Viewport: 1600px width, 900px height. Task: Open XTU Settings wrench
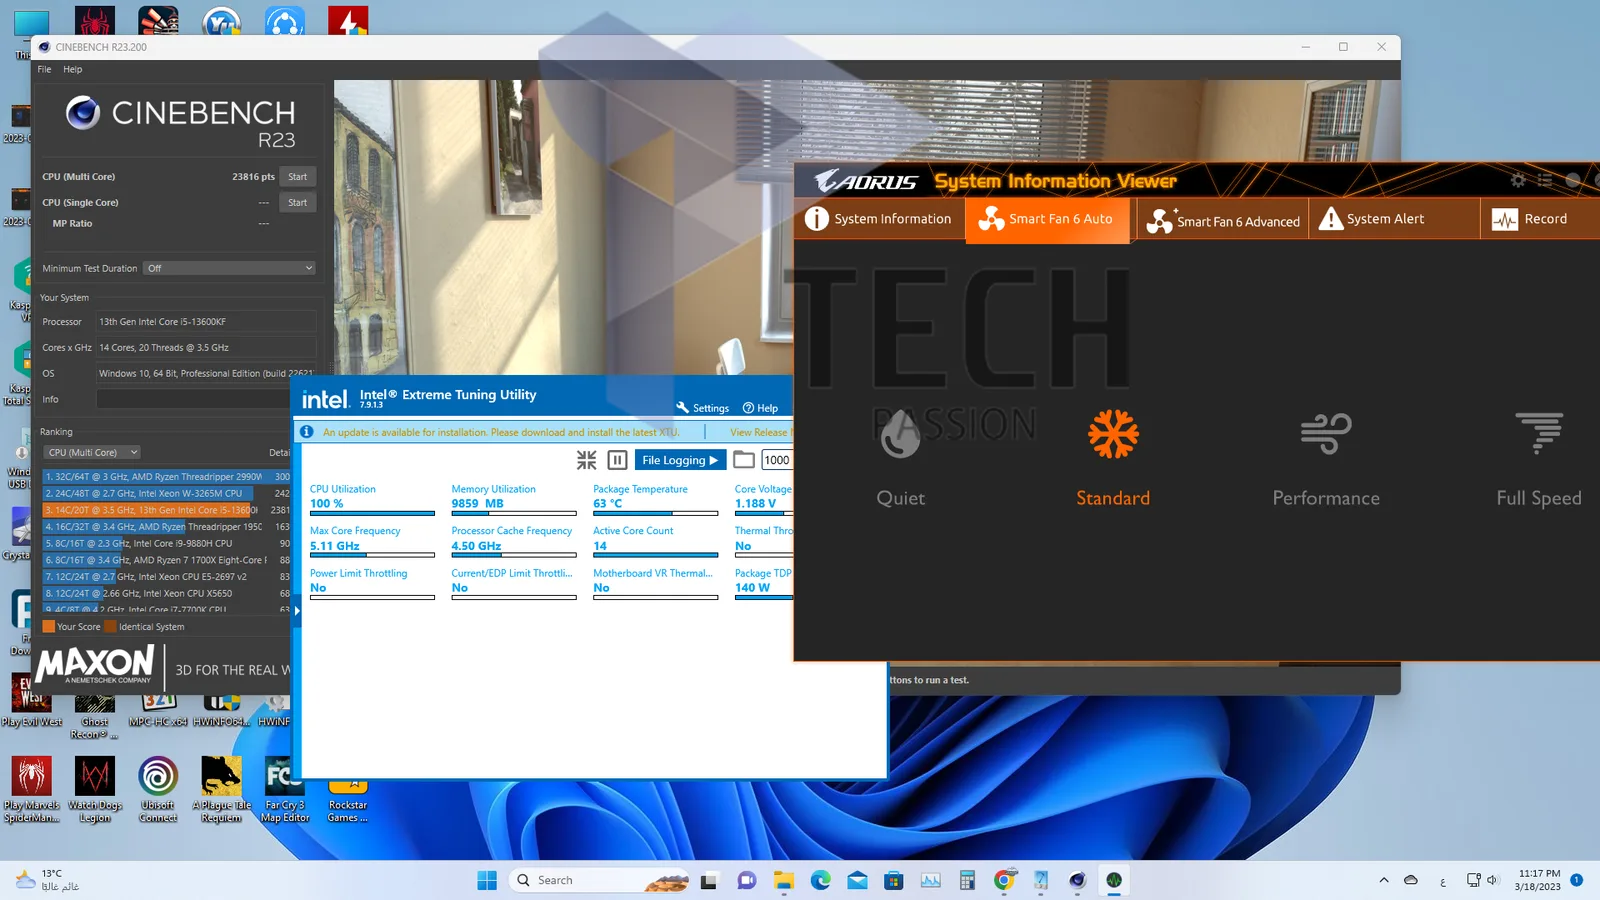click(702, 408)
